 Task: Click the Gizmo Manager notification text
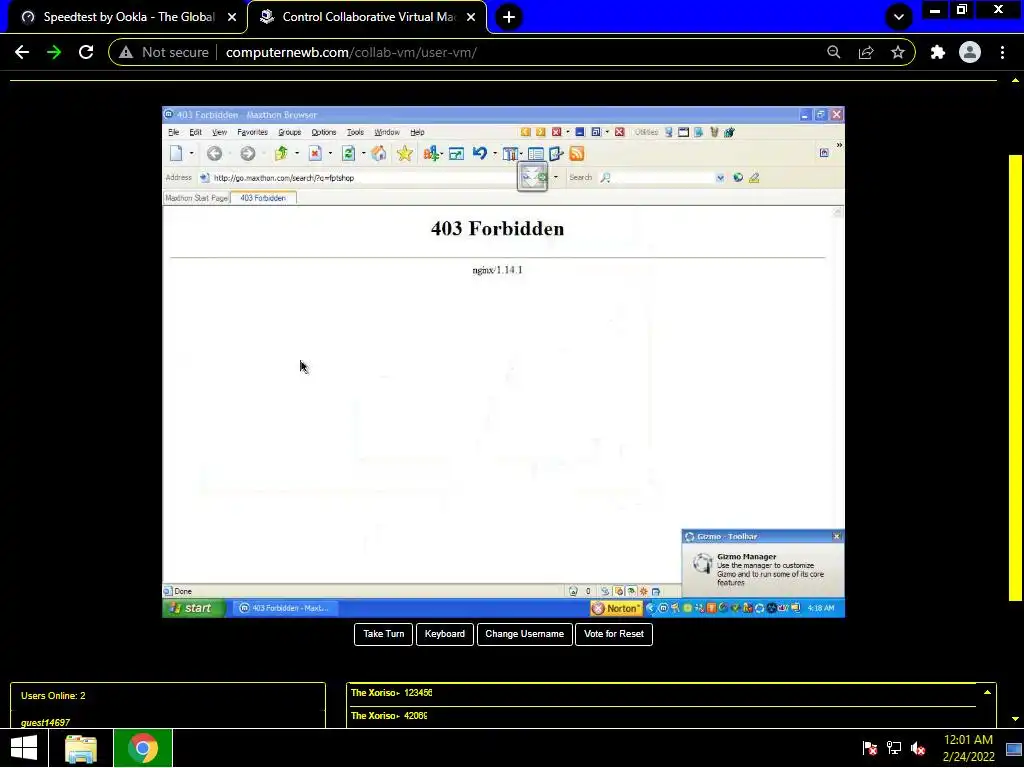770,569
